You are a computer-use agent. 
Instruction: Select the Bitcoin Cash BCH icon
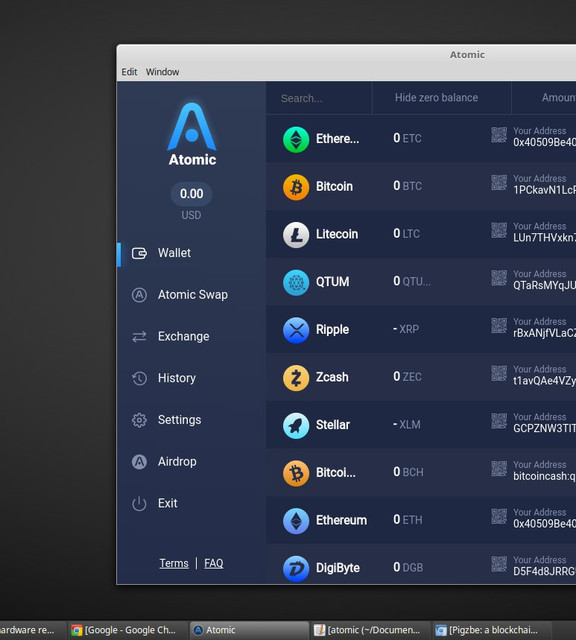(x=296, y=473)
